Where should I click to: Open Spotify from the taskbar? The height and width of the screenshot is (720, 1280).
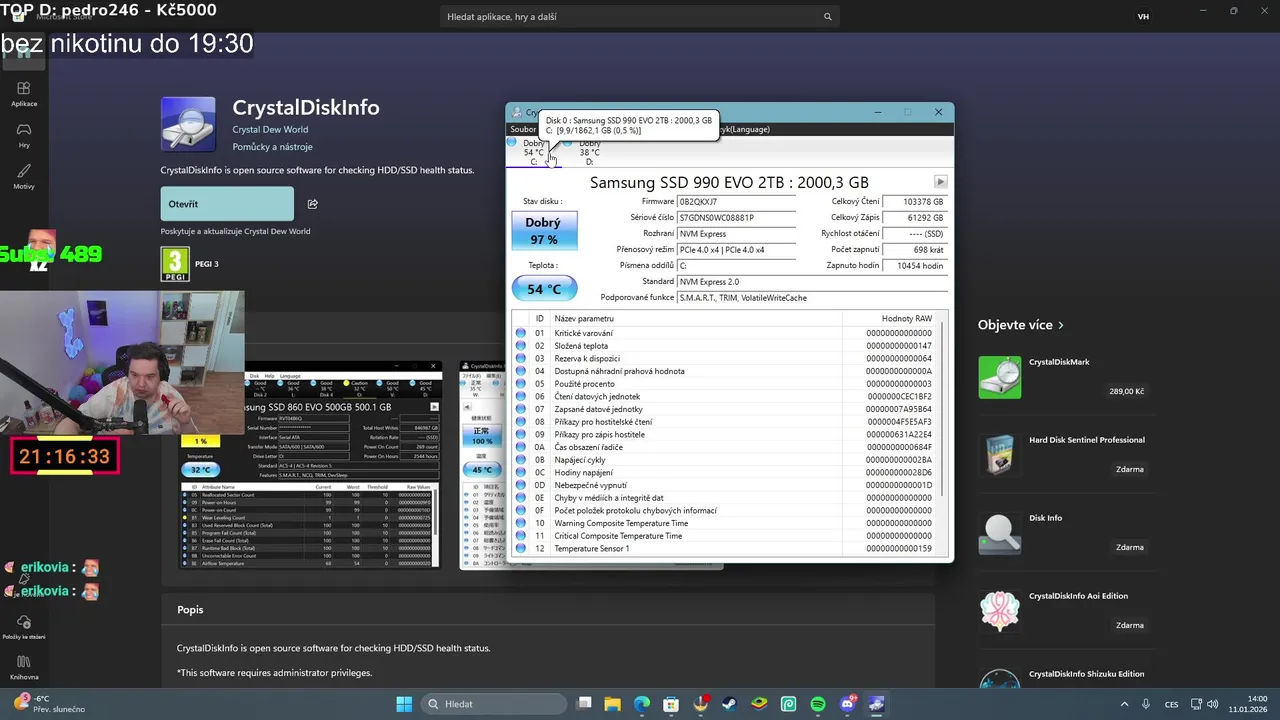tap(818, 704)
